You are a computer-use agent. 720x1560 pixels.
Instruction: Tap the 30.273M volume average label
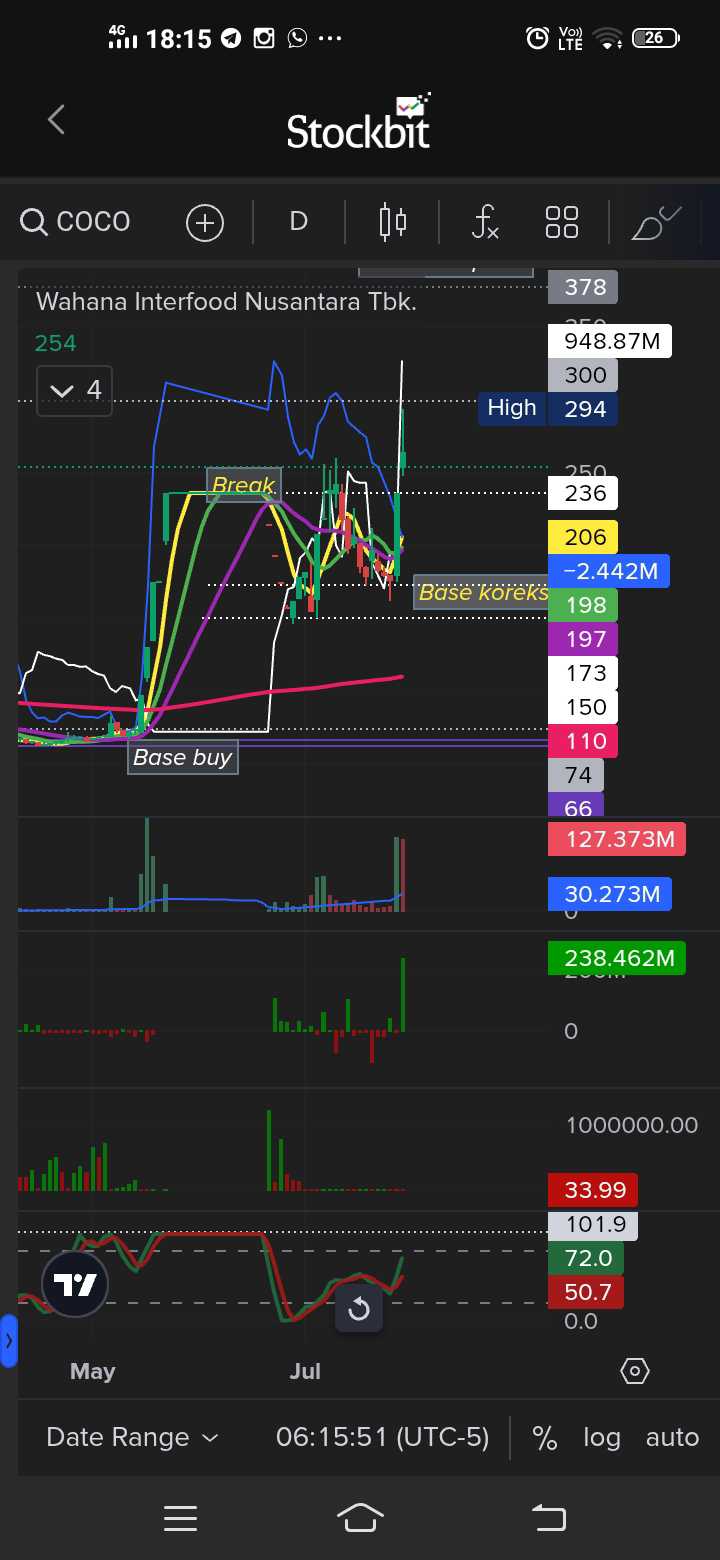(x=610, y=894)
